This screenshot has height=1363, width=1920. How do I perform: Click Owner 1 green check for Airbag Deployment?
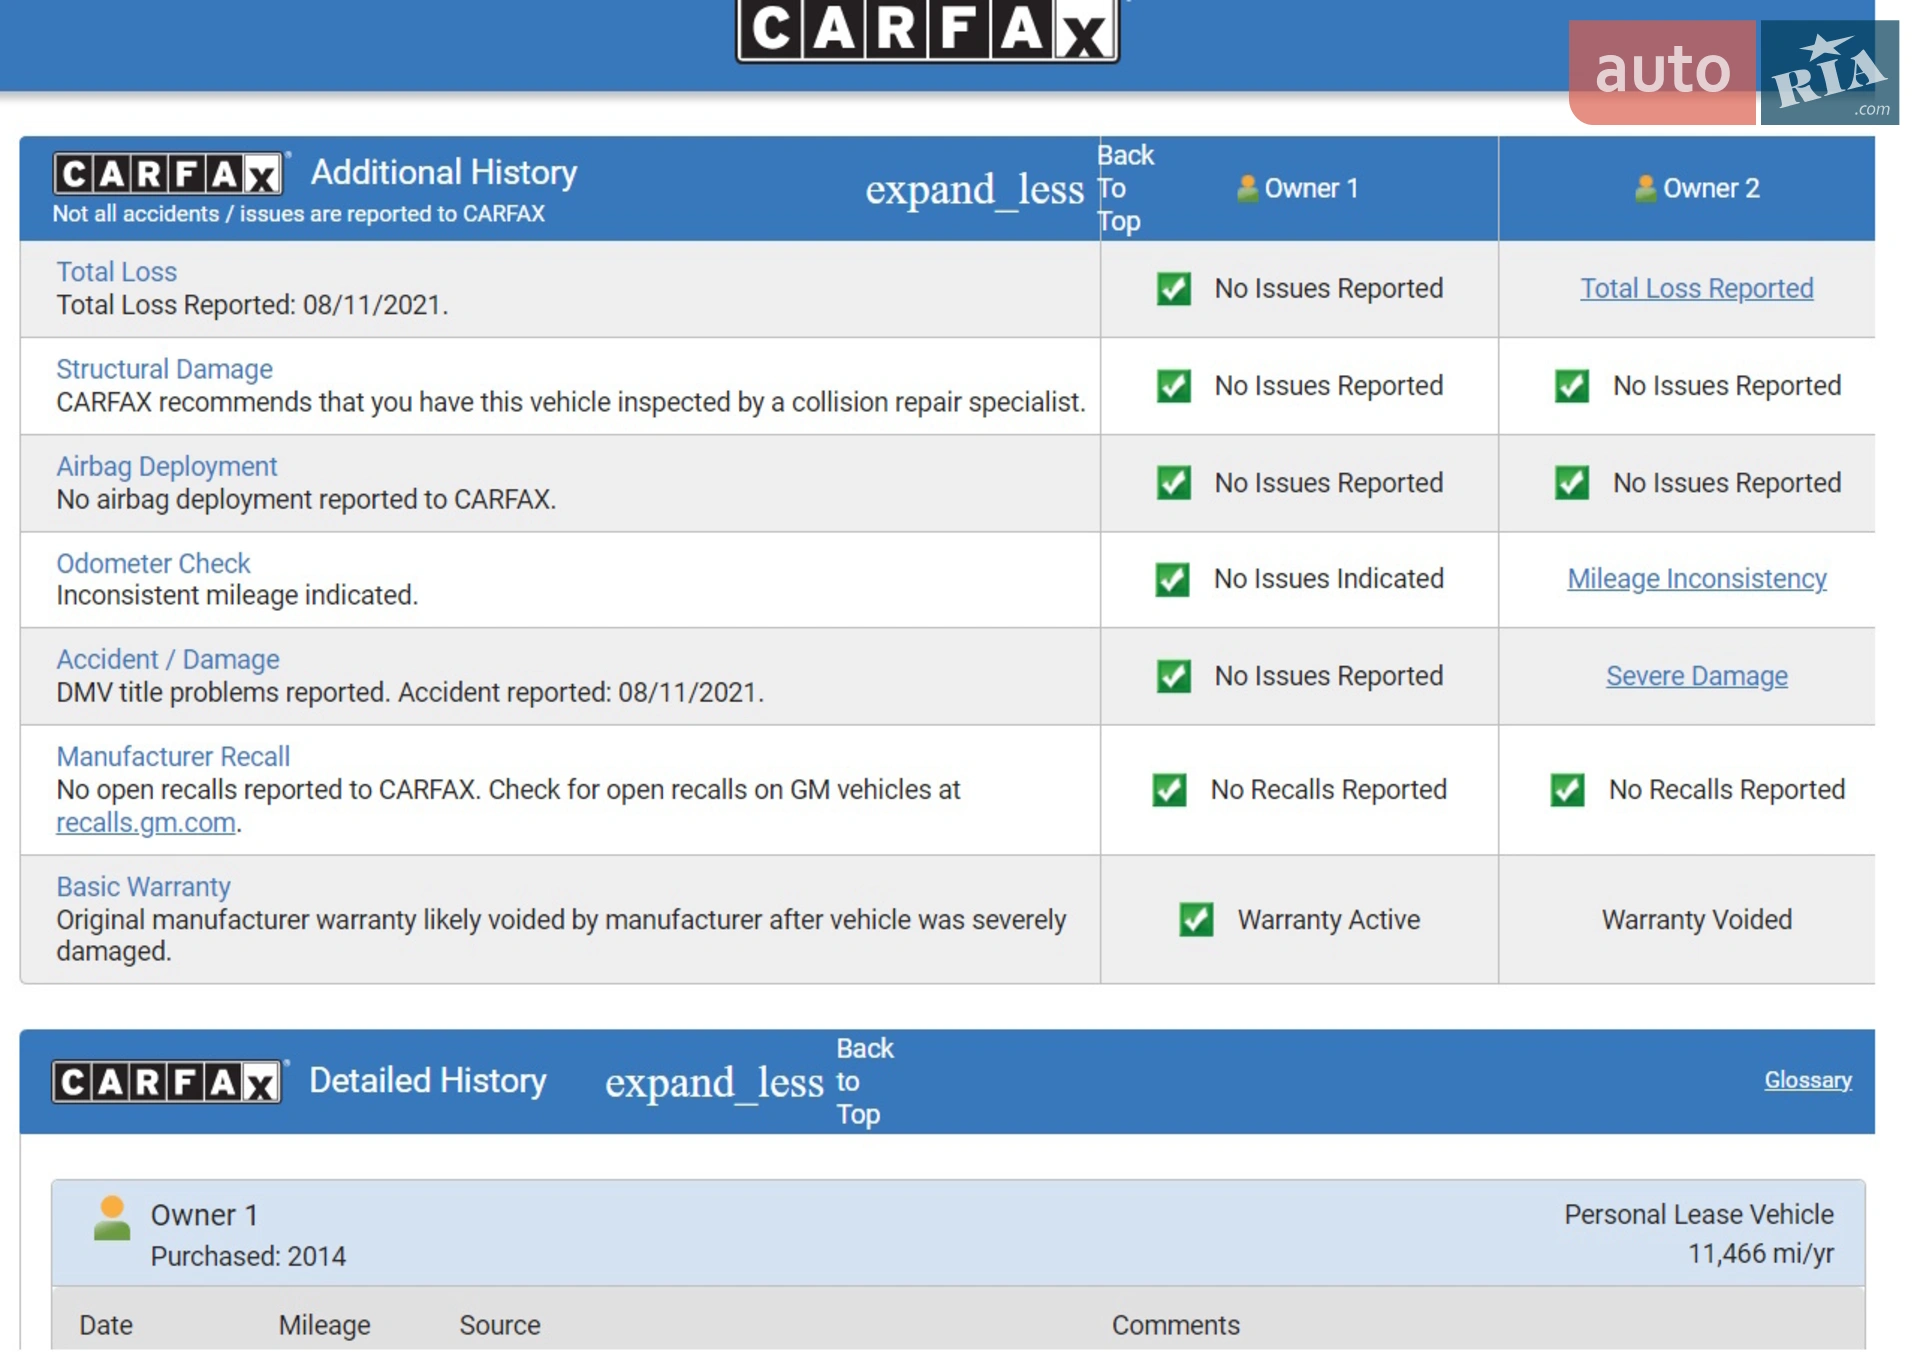(x=1174, y=483)
